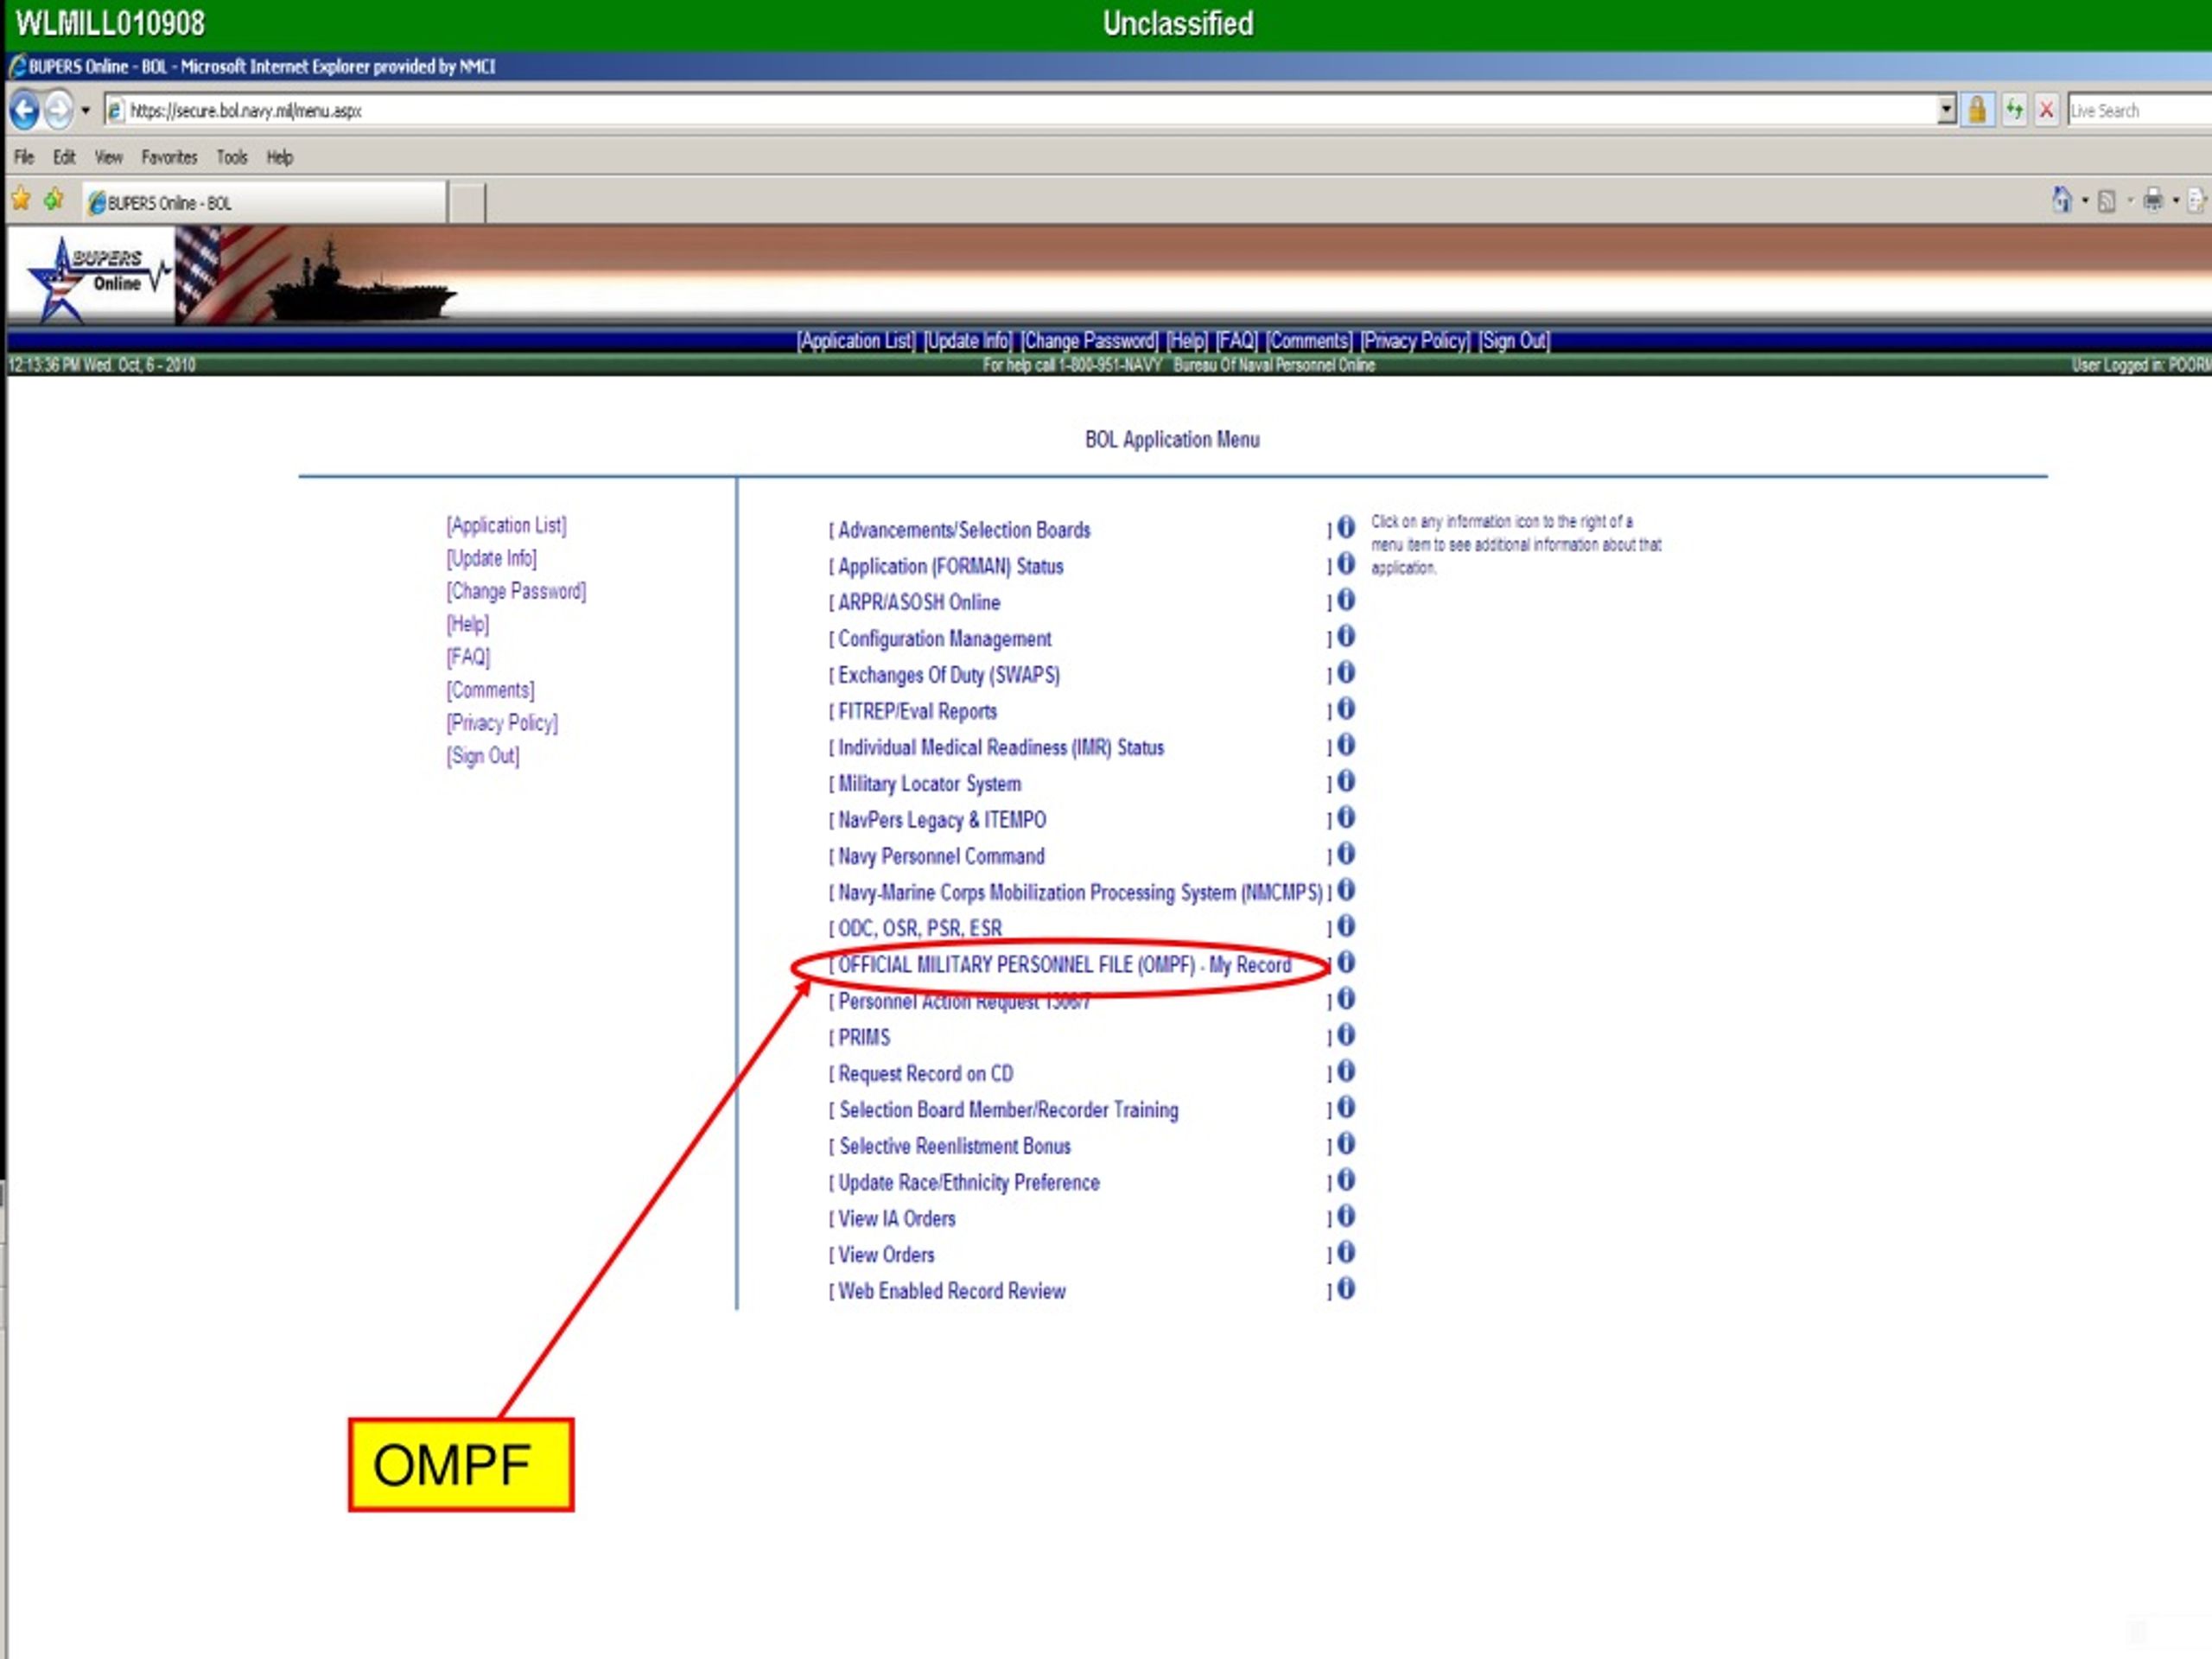Open the File menu

point(24,157)
